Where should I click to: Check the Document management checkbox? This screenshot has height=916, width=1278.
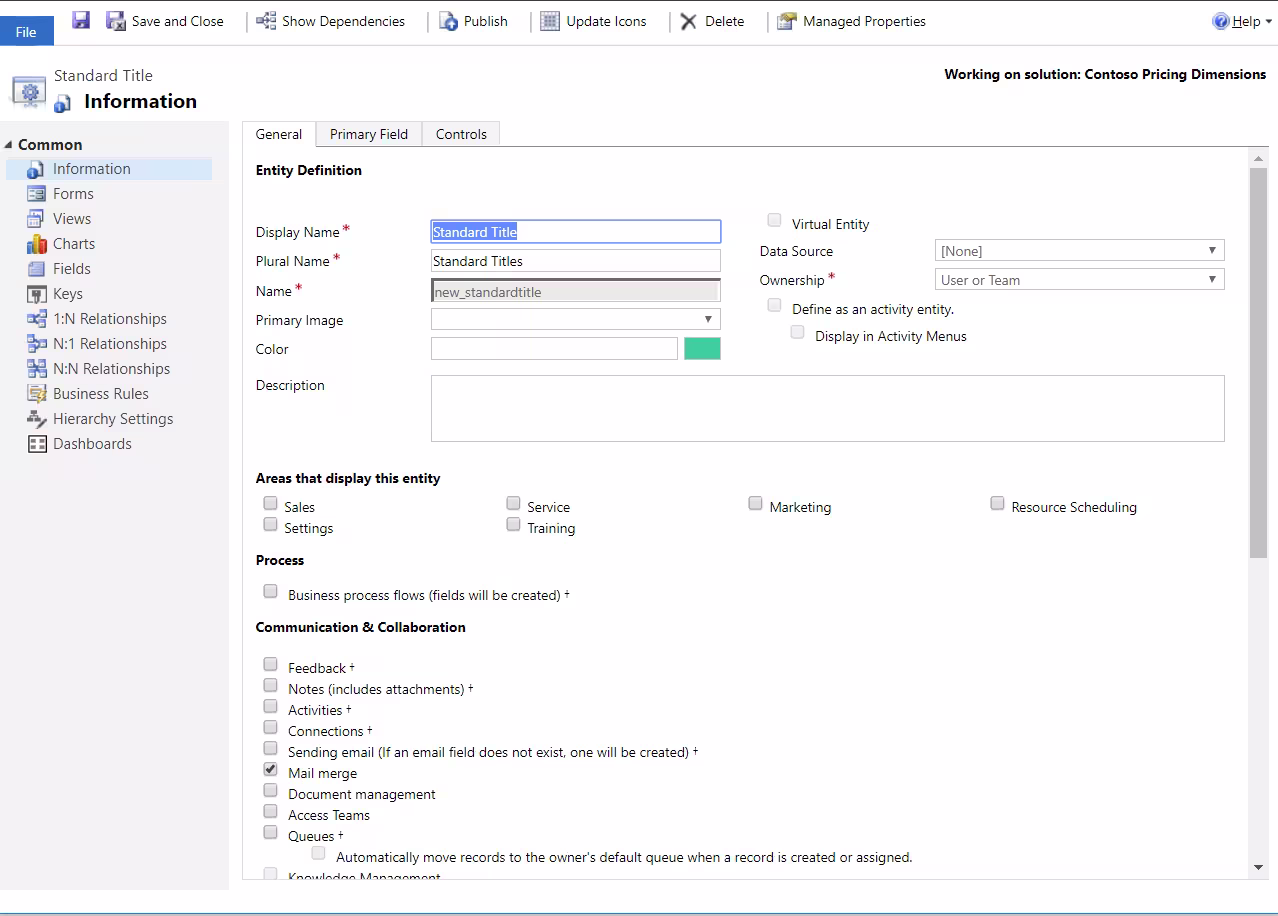tap(270, 790)
